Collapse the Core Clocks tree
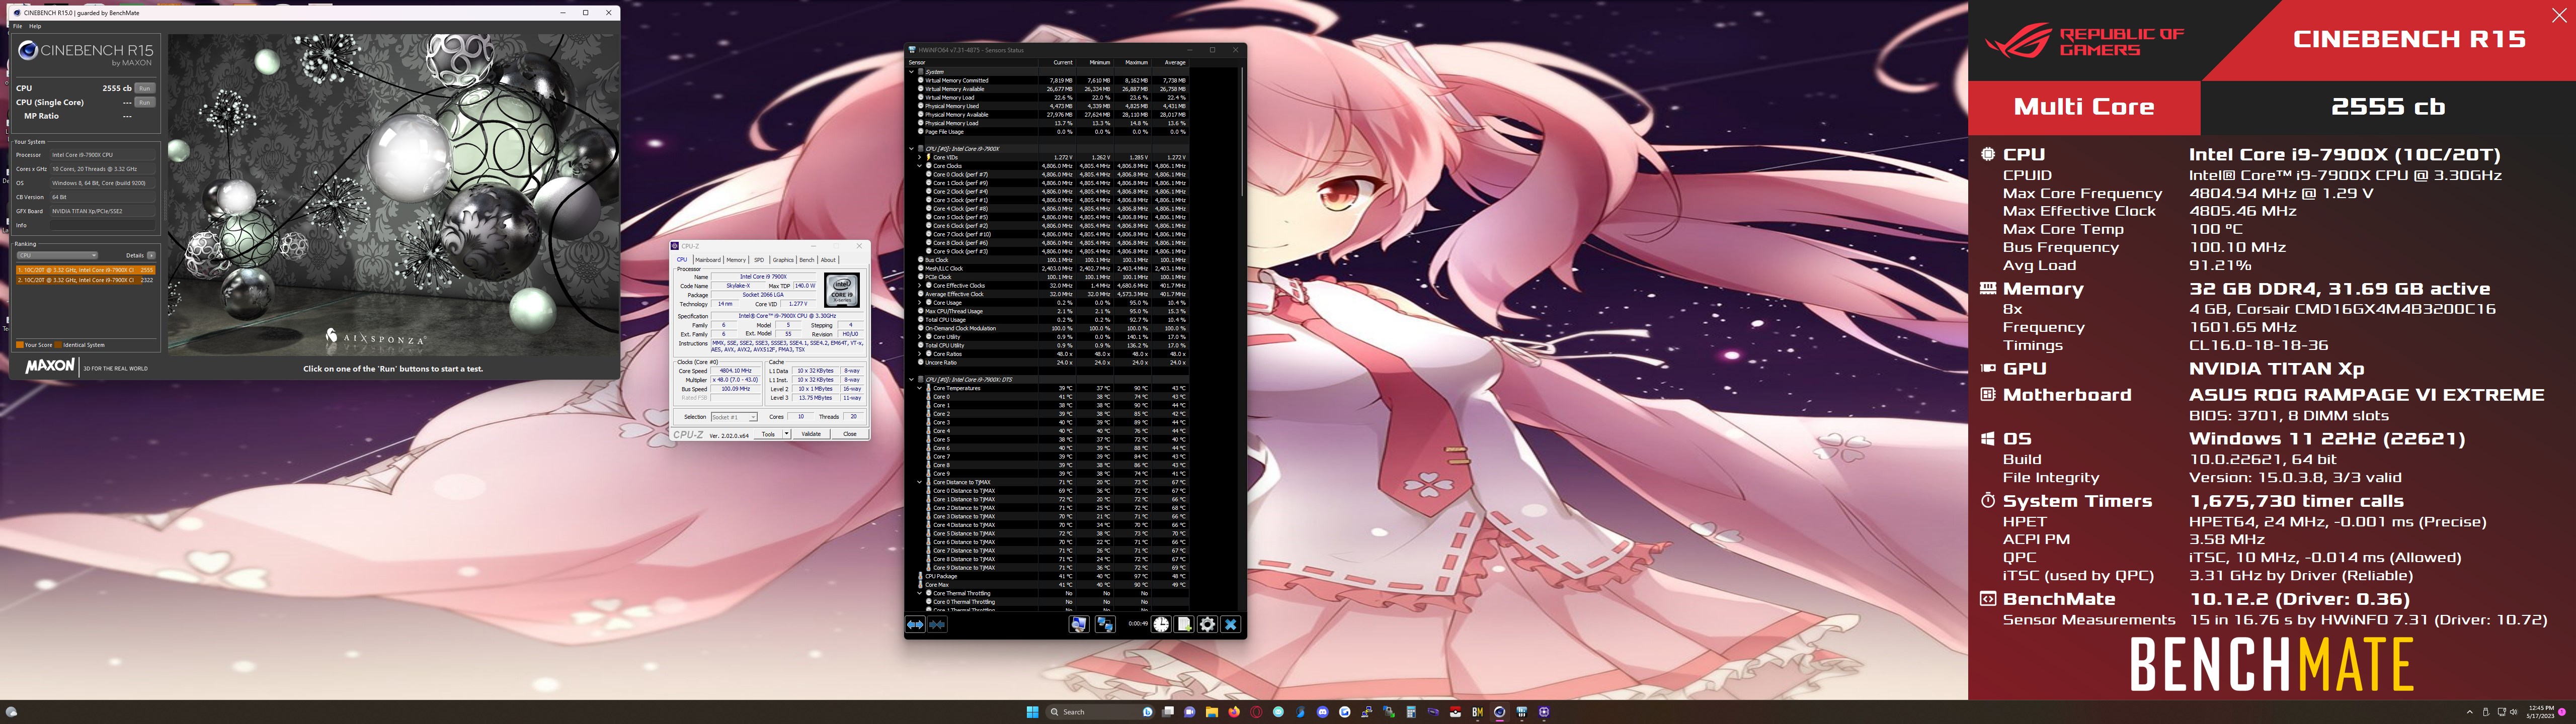 [x=920, y=166]
